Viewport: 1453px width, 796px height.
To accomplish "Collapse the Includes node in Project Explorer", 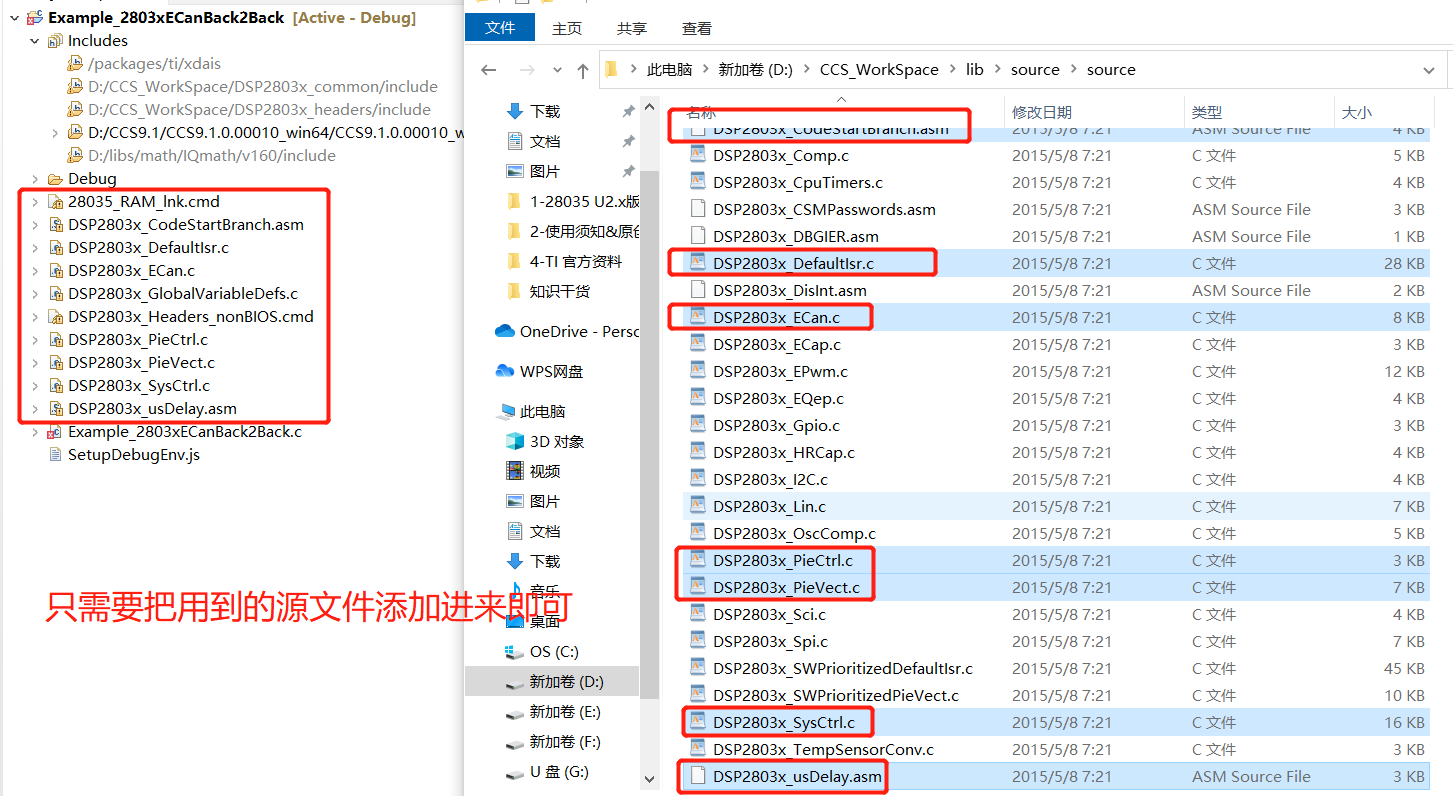I will coord(34,40).
